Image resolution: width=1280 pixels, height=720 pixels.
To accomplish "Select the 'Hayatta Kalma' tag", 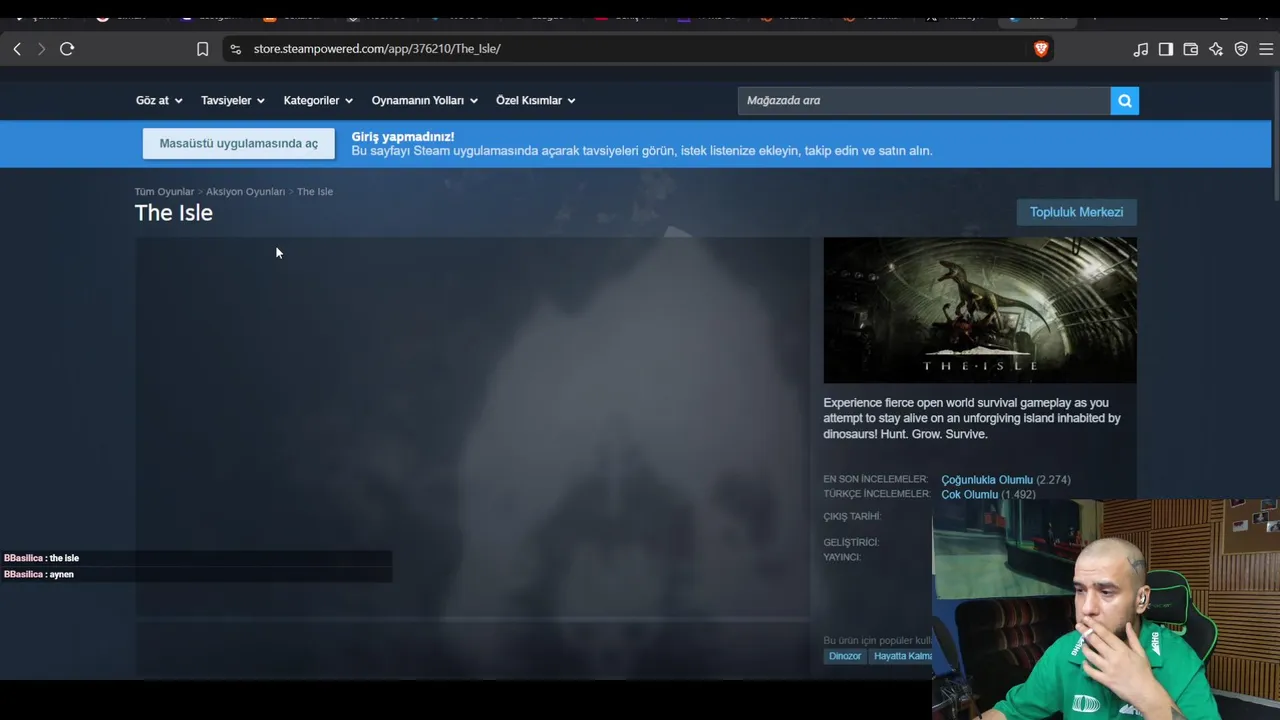I will coord(902,656).
